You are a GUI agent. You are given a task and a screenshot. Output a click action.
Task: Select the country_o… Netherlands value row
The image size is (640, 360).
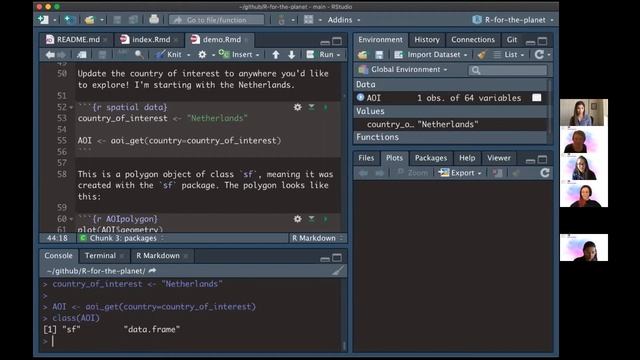point(451,124)
